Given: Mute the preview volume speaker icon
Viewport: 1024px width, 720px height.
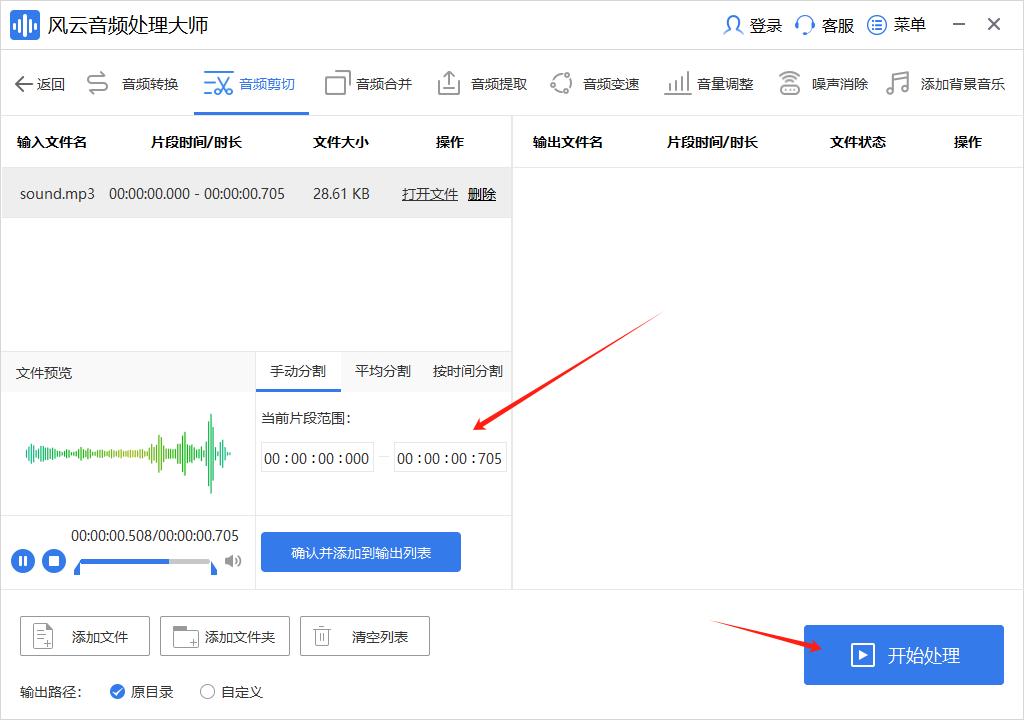Looking at the screenshot, I should pos(233,561).
